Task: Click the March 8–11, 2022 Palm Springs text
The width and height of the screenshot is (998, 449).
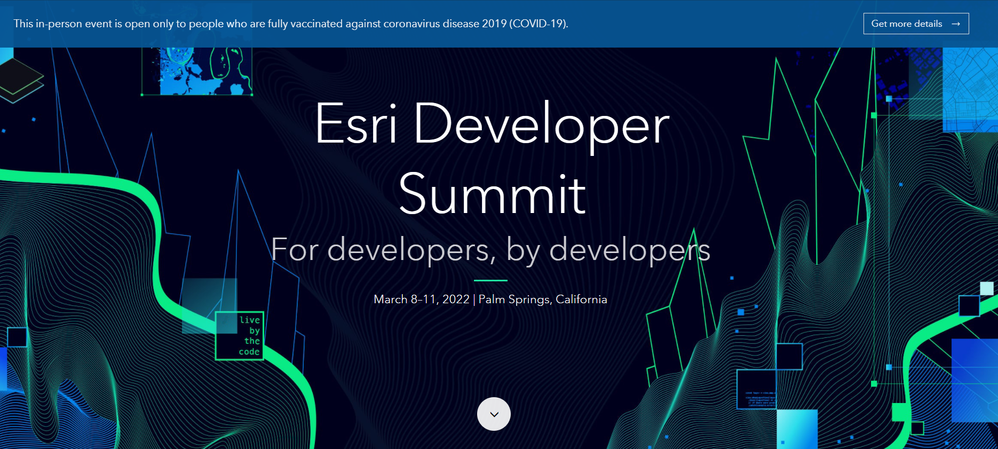Action: (x=491, y=299)
